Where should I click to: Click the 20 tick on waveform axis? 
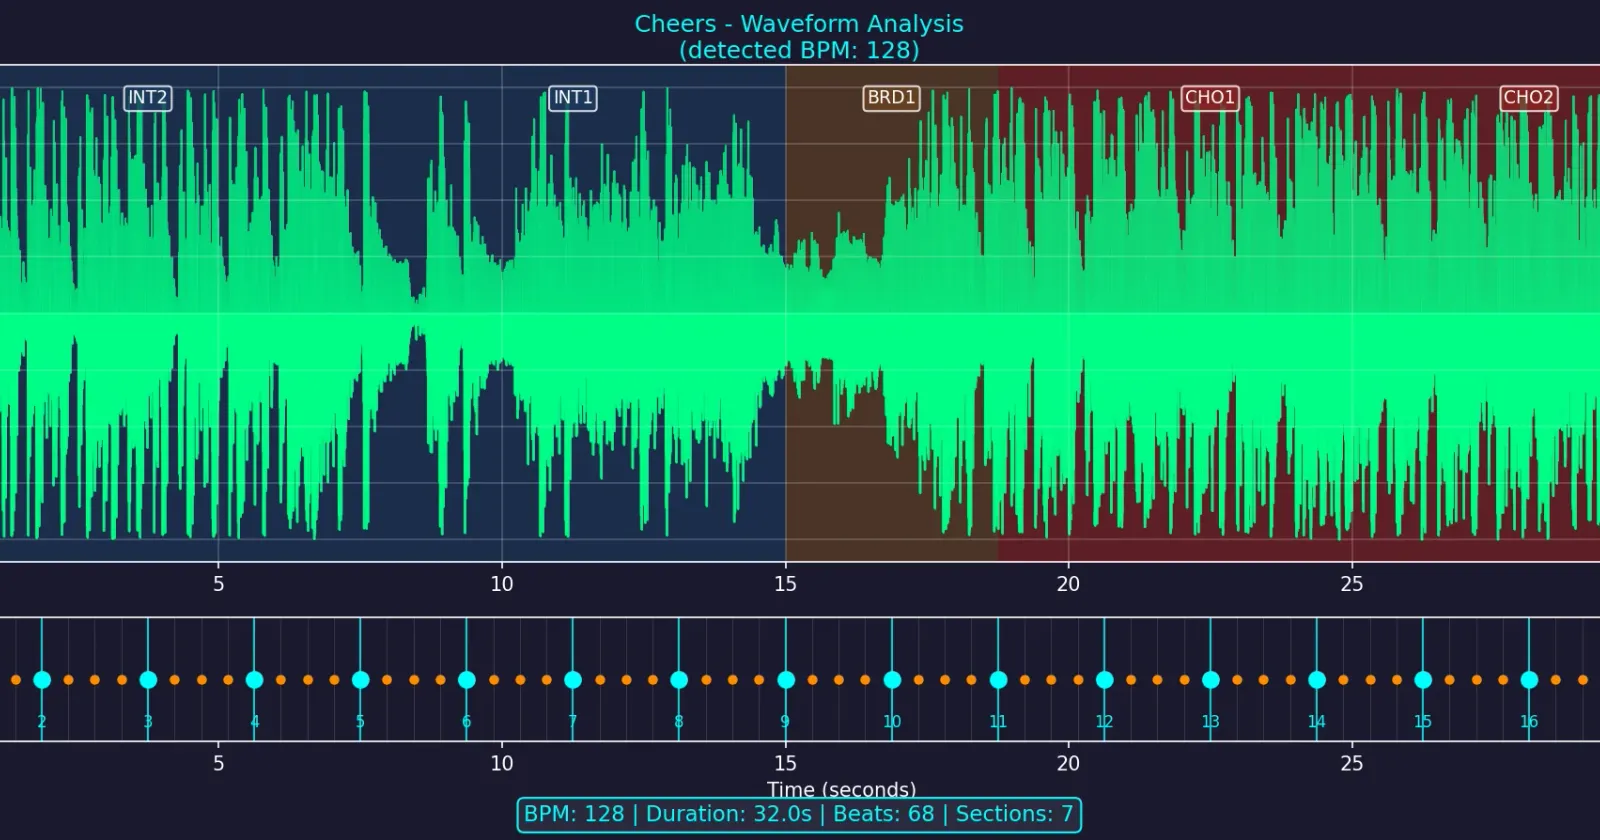coord(1068,584)
